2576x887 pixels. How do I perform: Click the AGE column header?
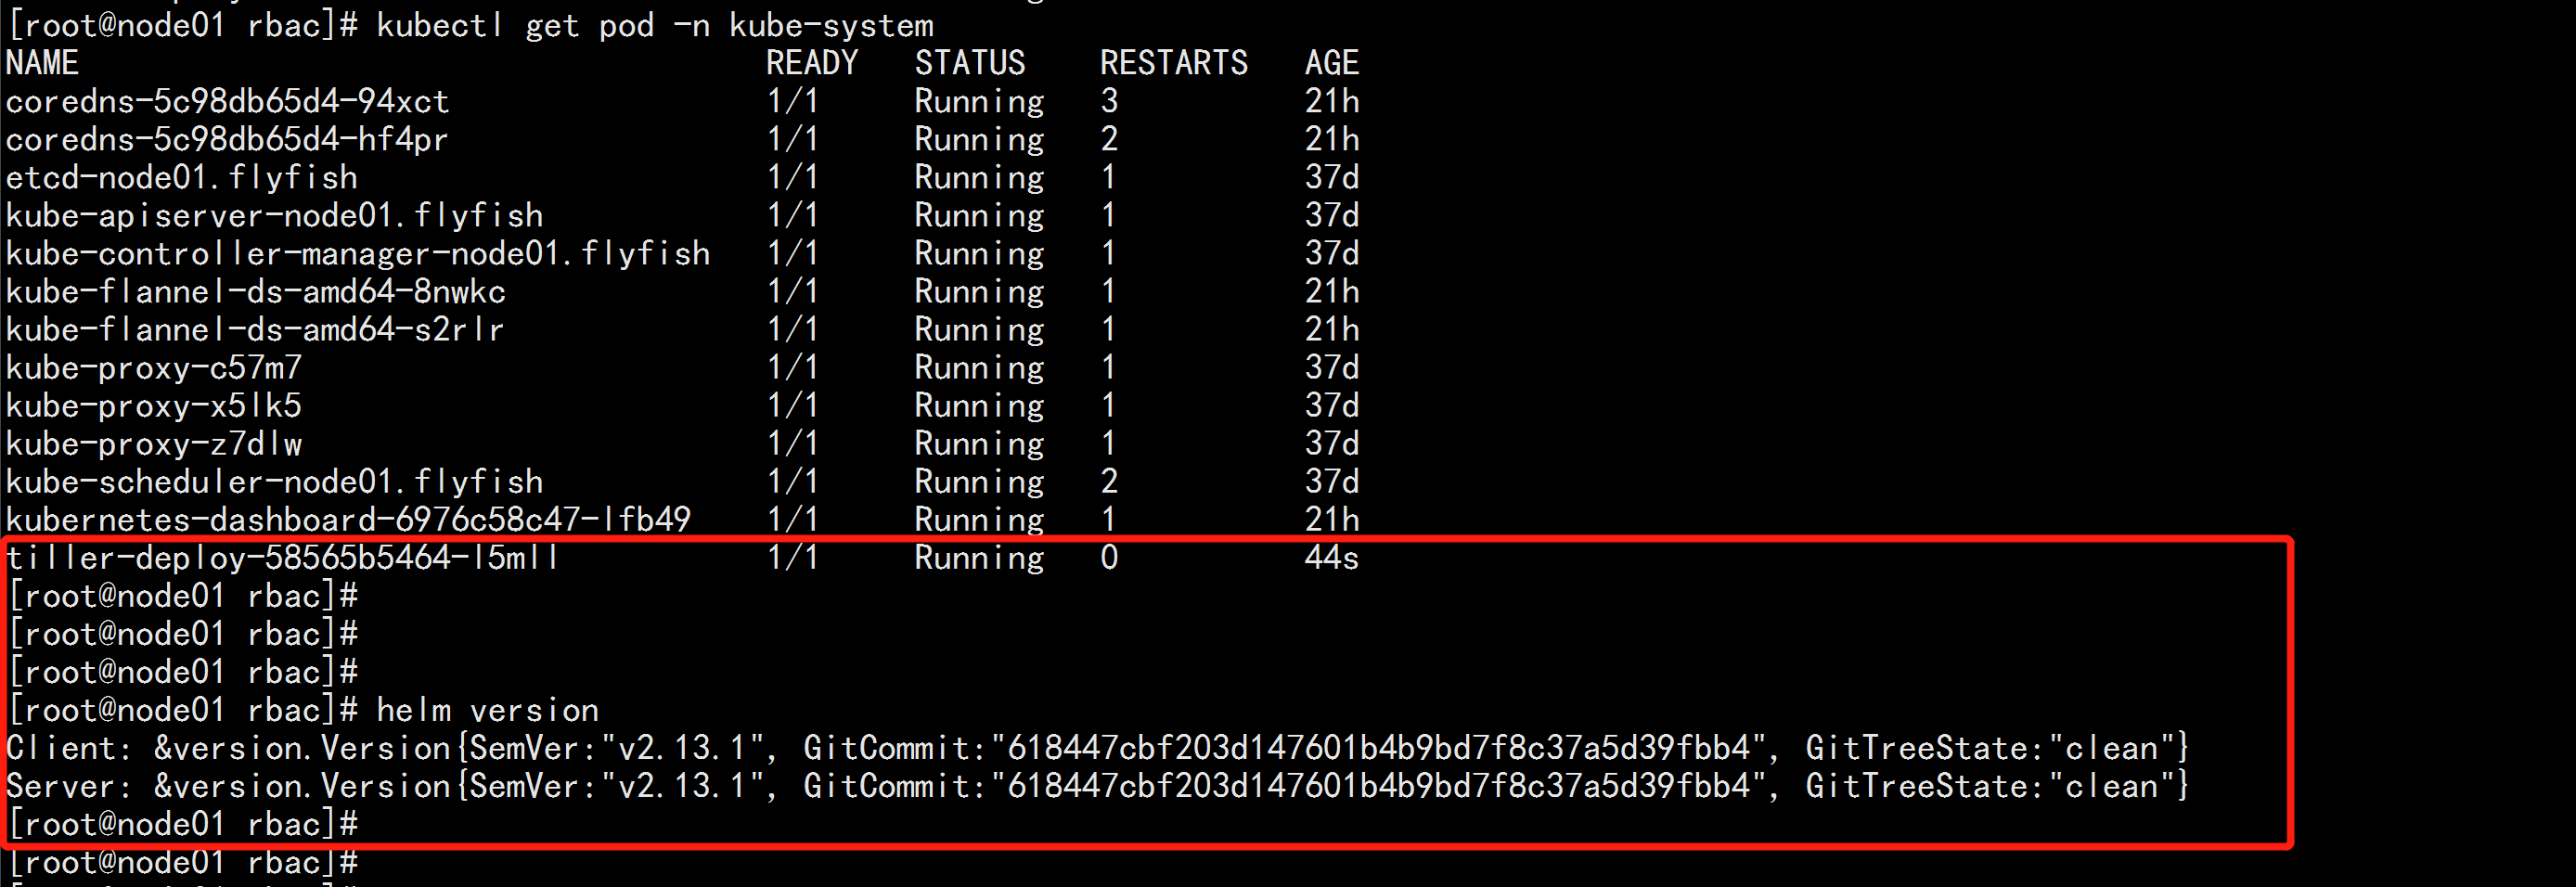[1332, 63]
